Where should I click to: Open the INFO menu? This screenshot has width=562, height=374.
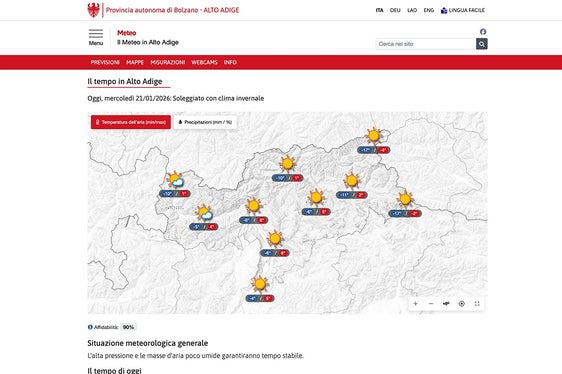point(230,62)
